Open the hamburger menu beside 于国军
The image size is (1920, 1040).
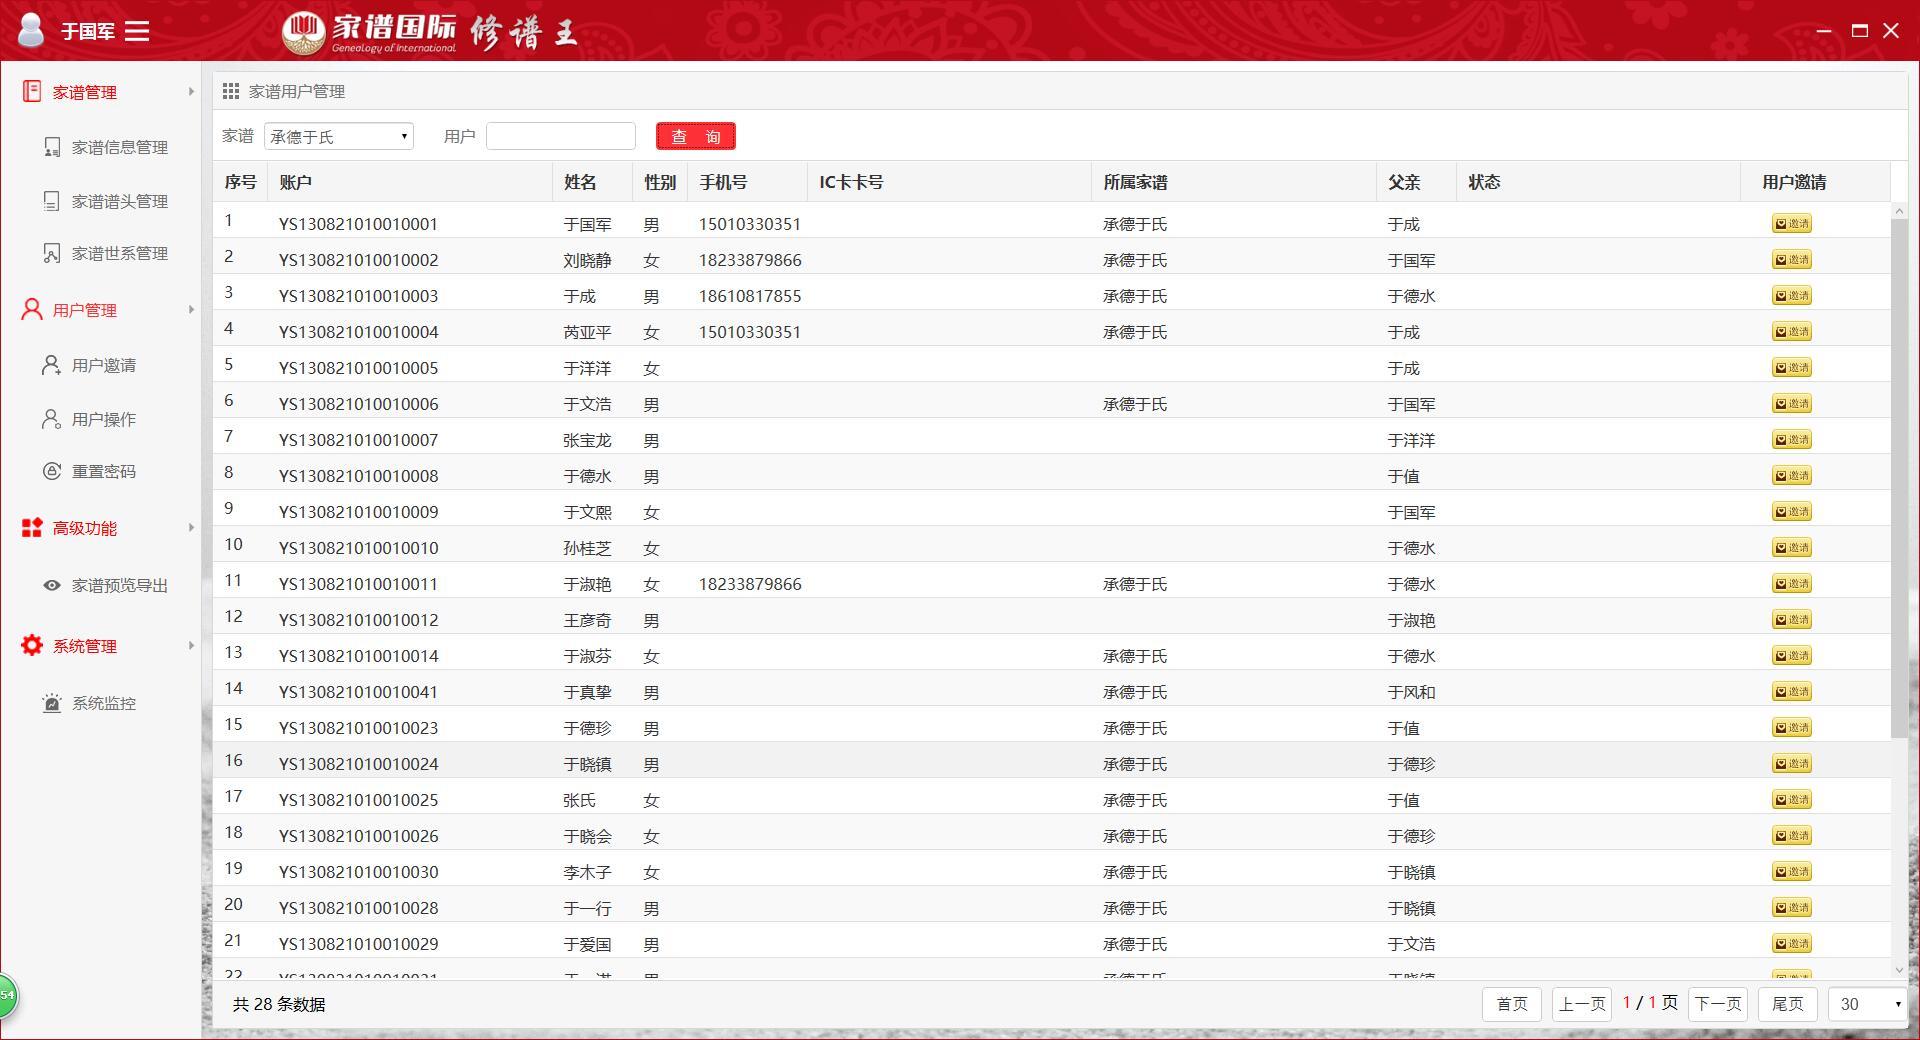[137, 32]
